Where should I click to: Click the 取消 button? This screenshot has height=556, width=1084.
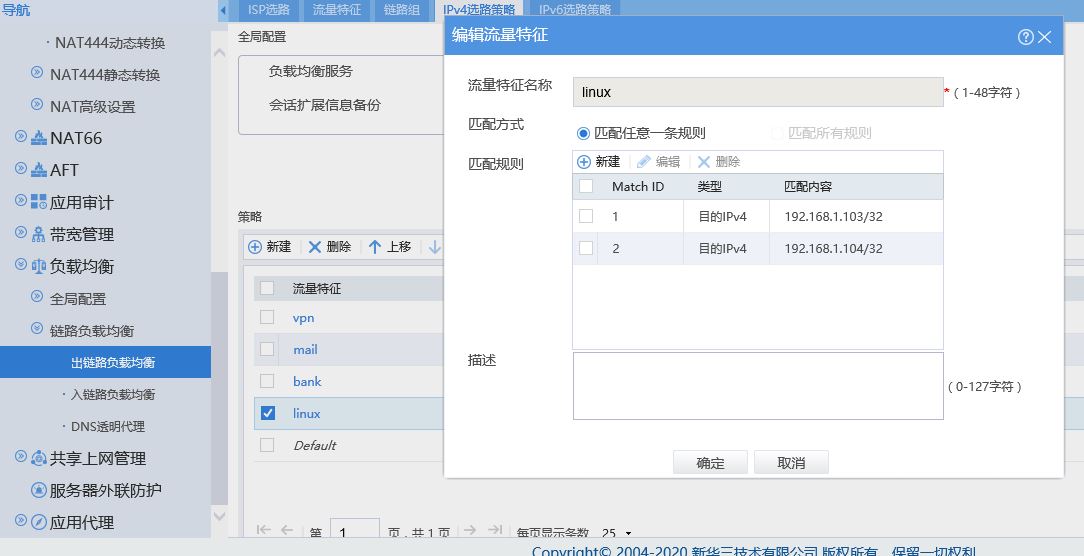click(x=791, y=463)
